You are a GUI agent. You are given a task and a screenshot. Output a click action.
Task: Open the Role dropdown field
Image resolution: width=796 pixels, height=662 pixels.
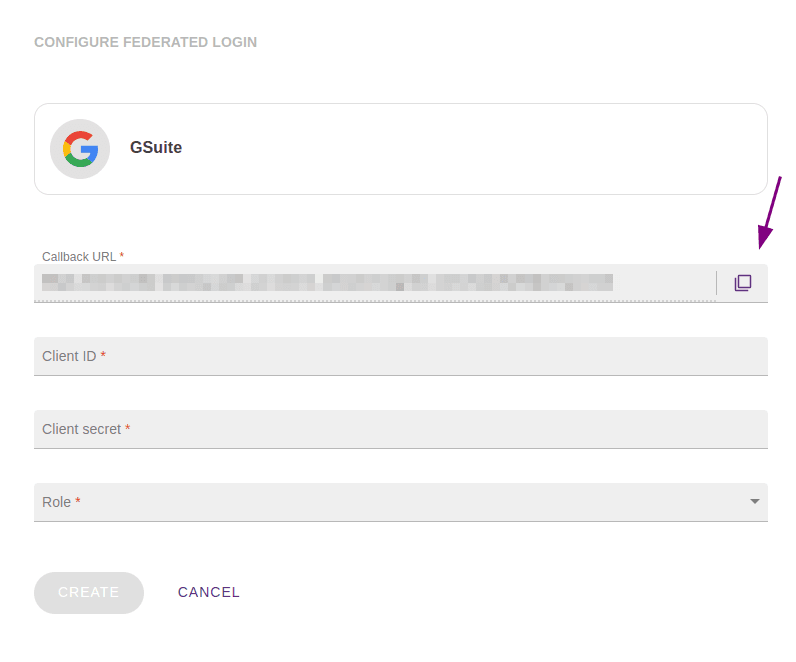click(400, 502)
